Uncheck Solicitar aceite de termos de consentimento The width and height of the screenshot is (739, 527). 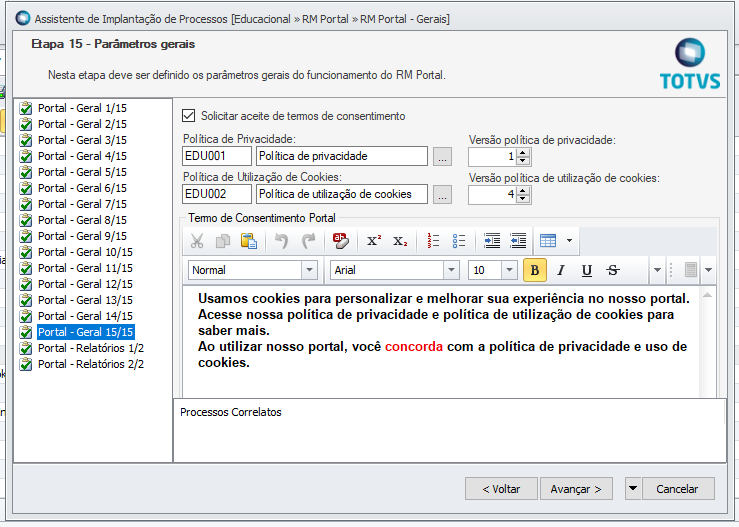(x=189, y=115)
